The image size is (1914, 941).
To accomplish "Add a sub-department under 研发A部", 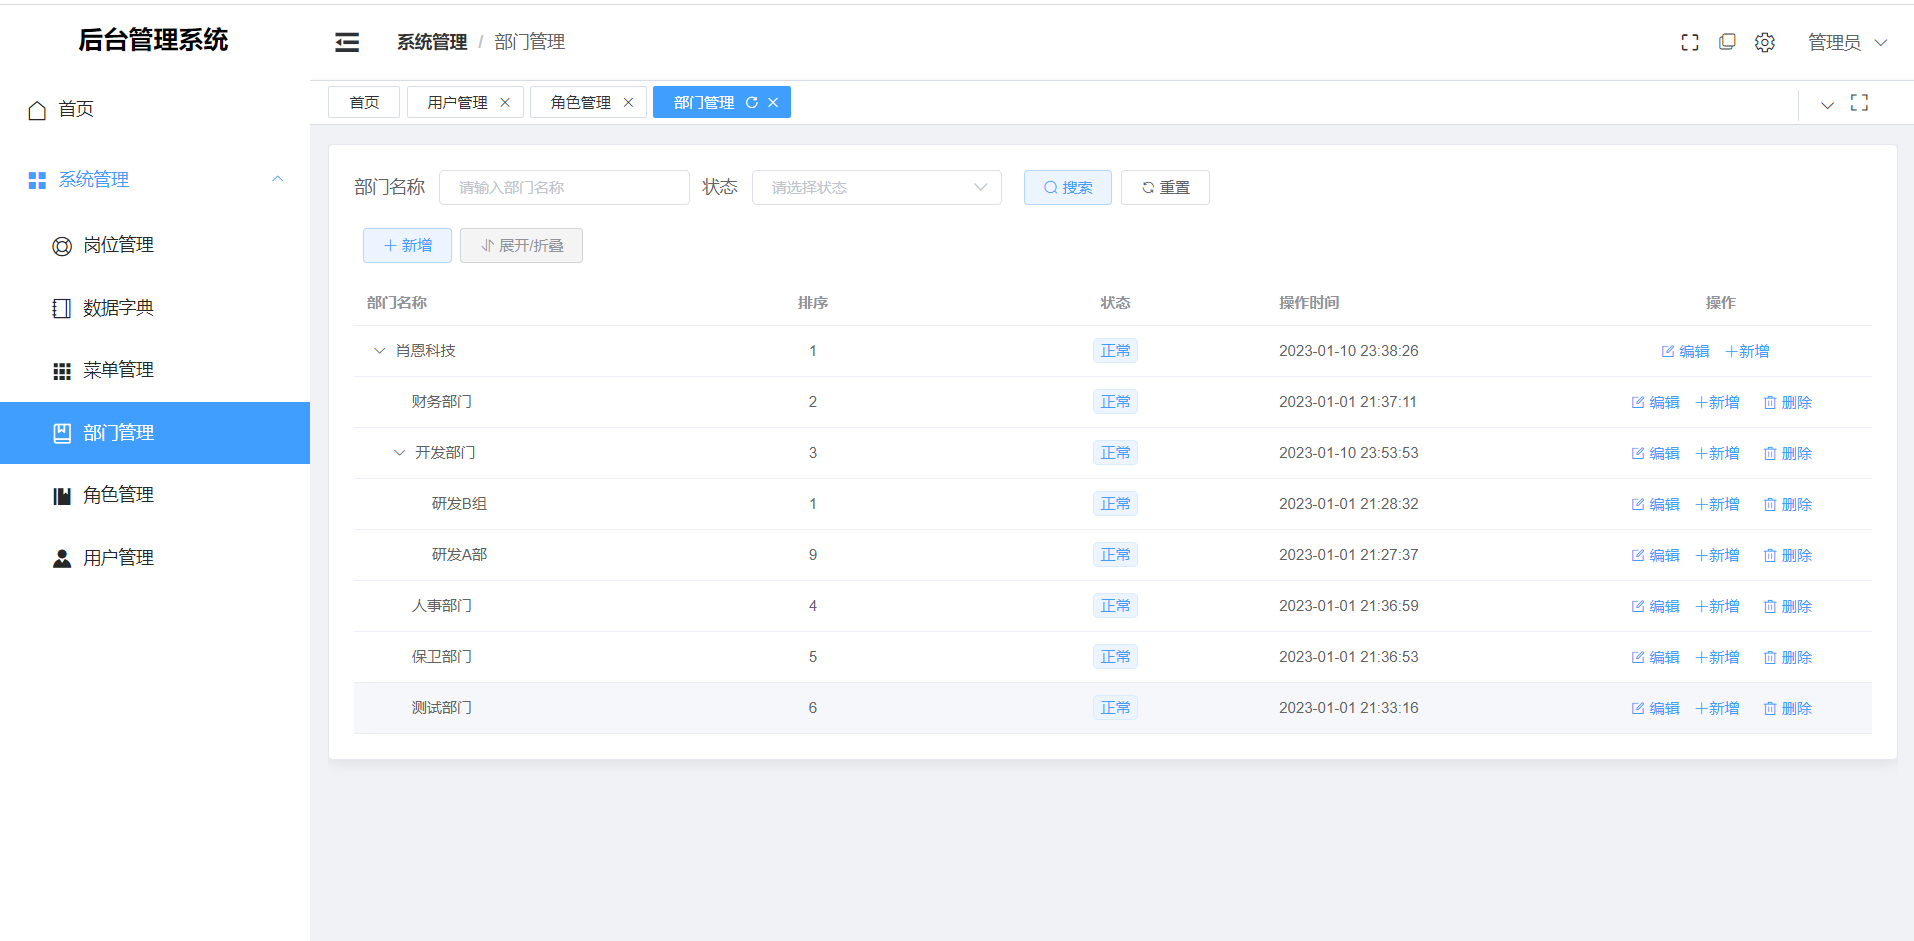I will coord(1717,555).
